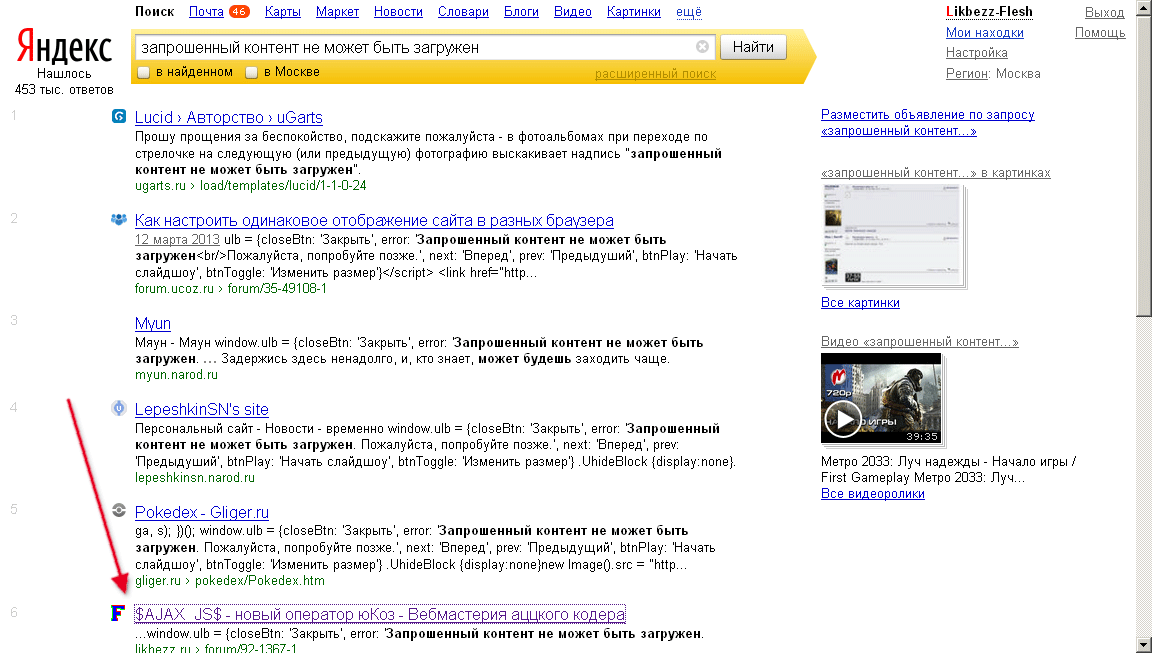Expand more services via 'ещё'
This screenshot has width=1152, height=653.
coord(689,12)
